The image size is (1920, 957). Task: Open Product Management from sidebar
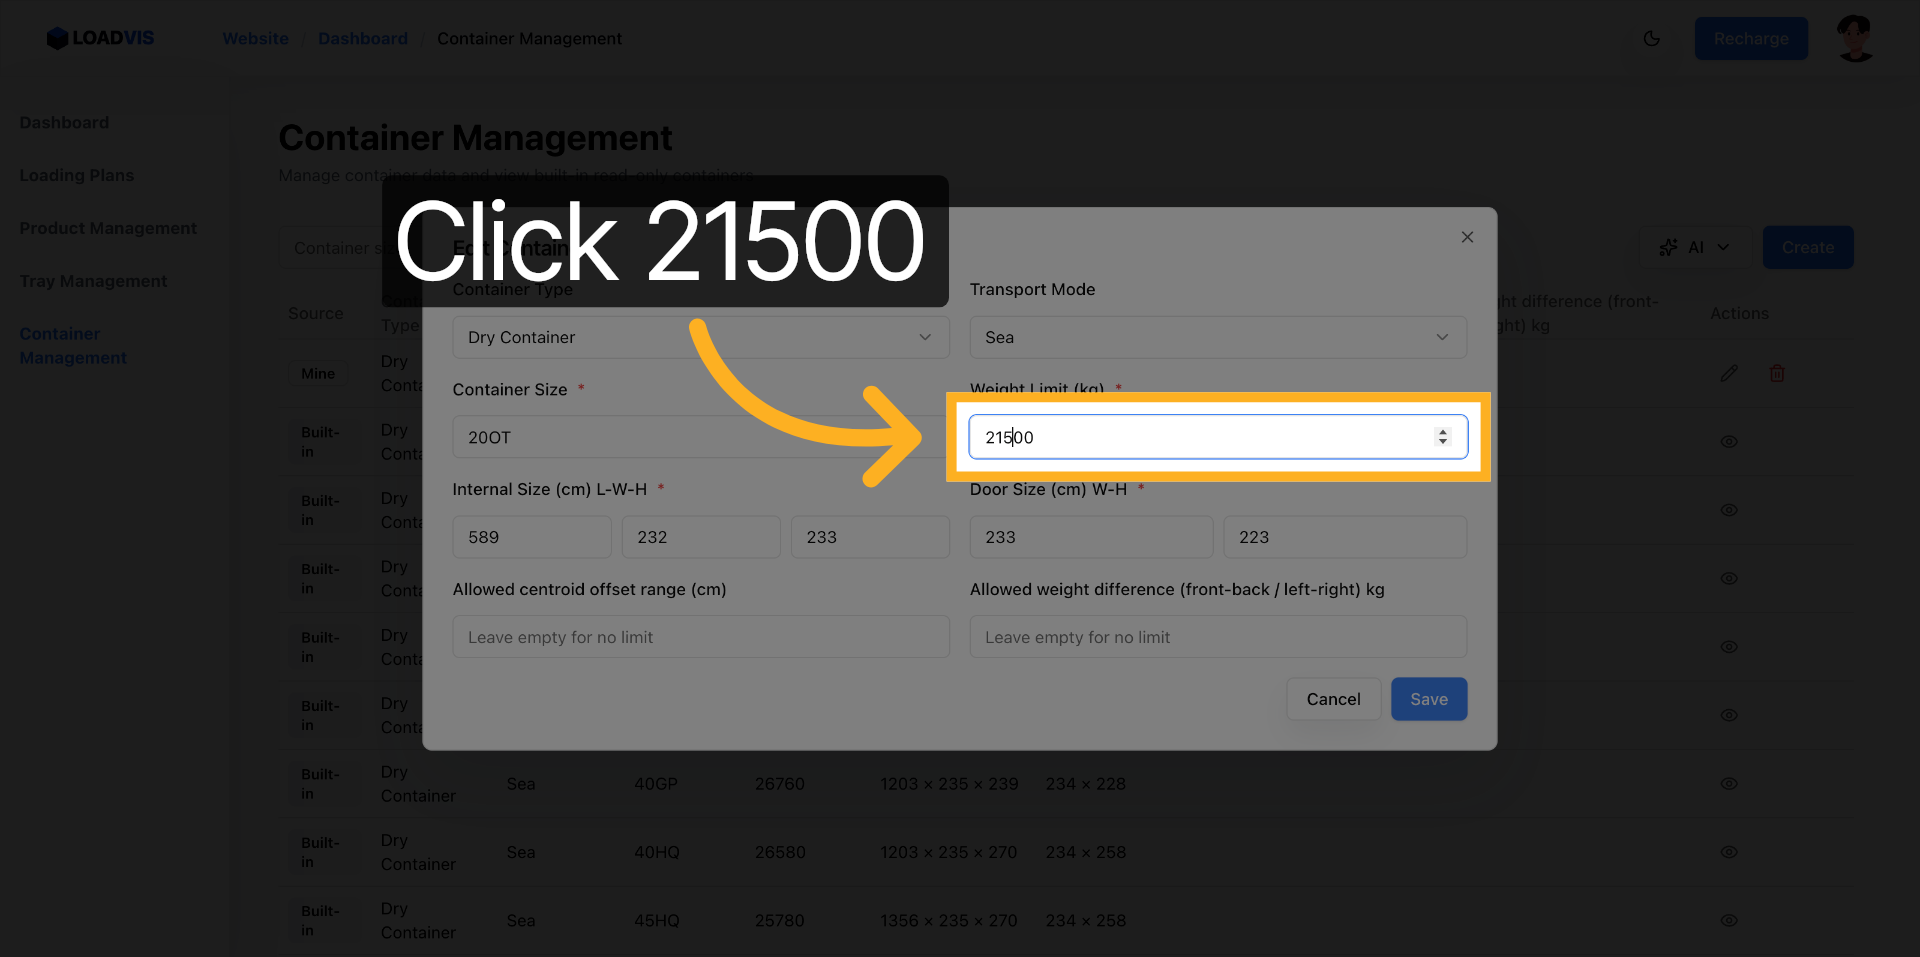(x=108, y=228)
